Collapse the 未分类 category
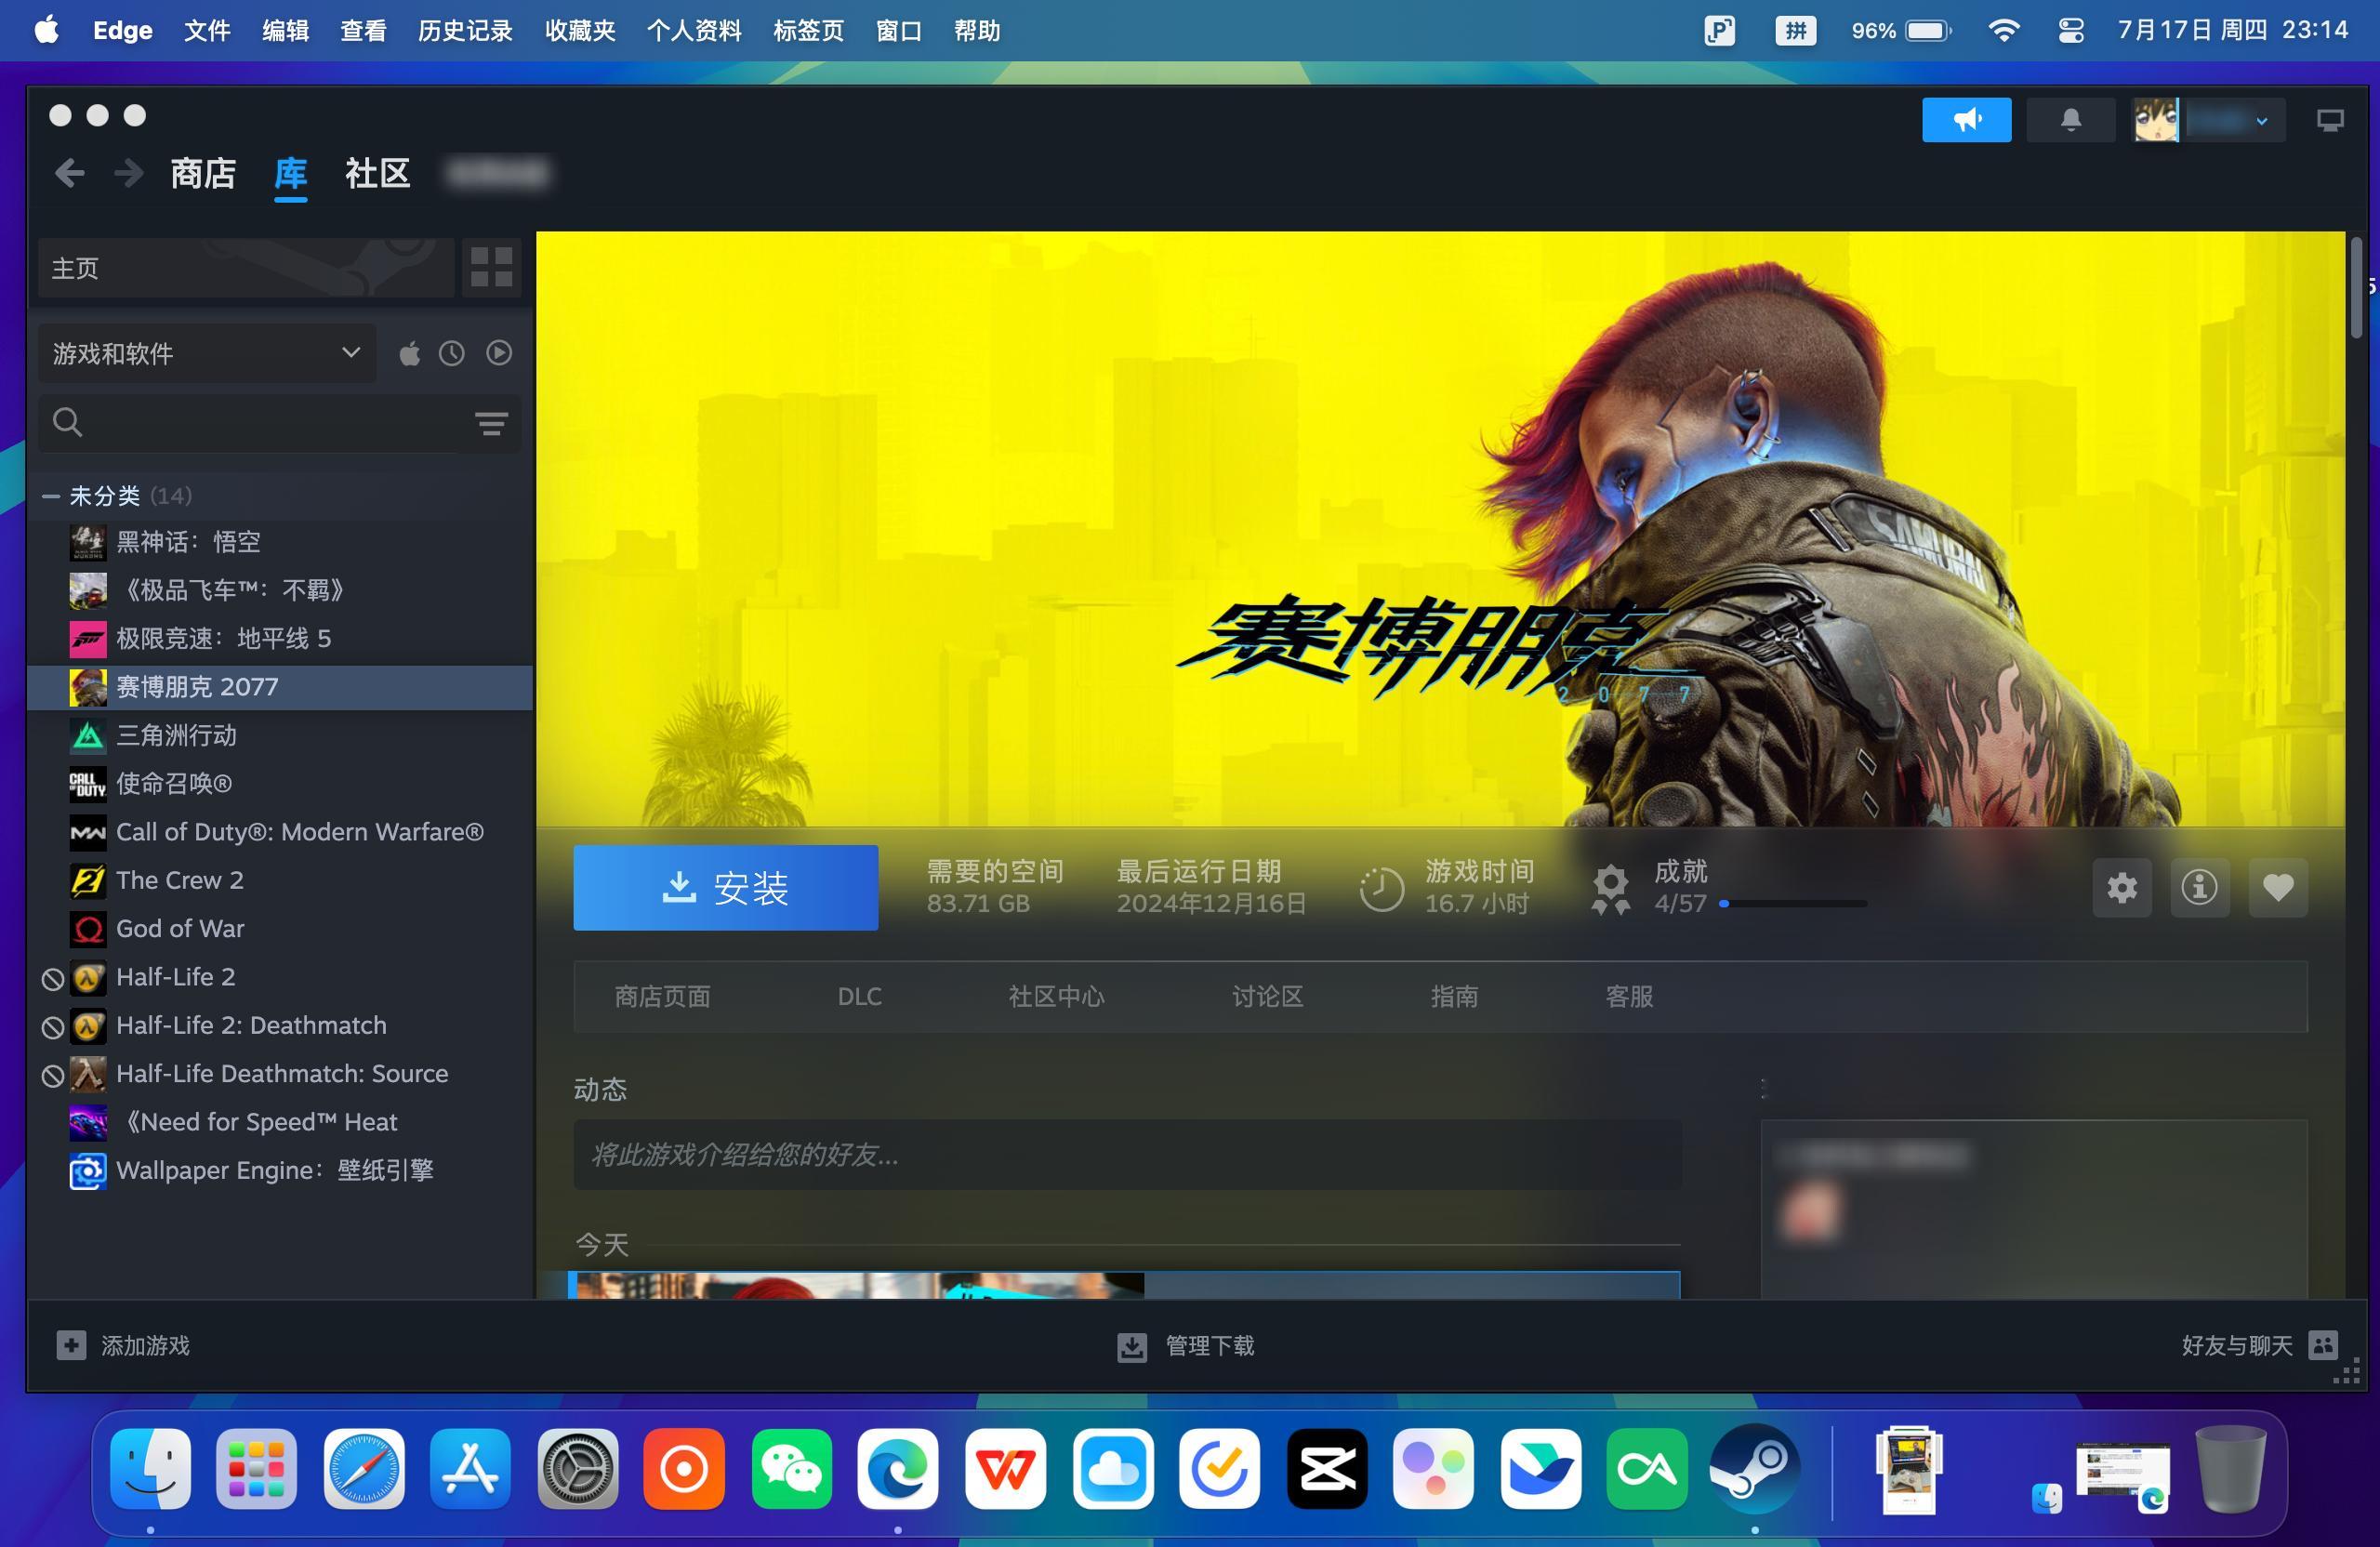 tap(50, 496)
